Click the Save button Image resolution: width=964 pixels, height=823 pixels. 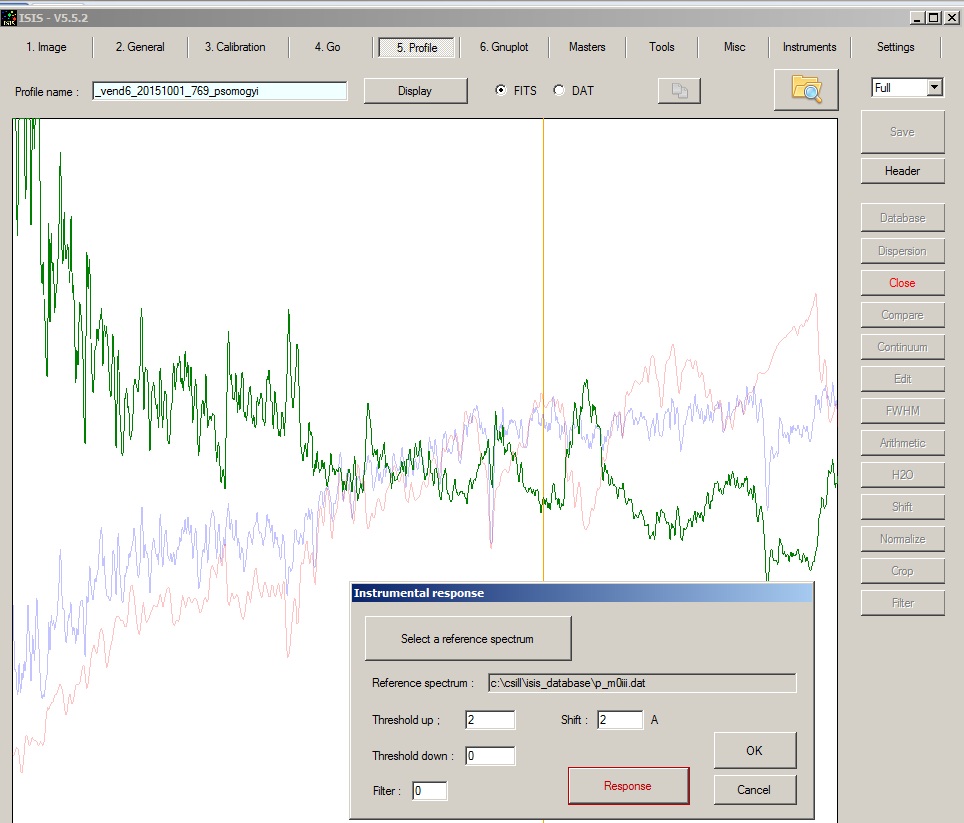pyautogui.click(x=903, y=132)
